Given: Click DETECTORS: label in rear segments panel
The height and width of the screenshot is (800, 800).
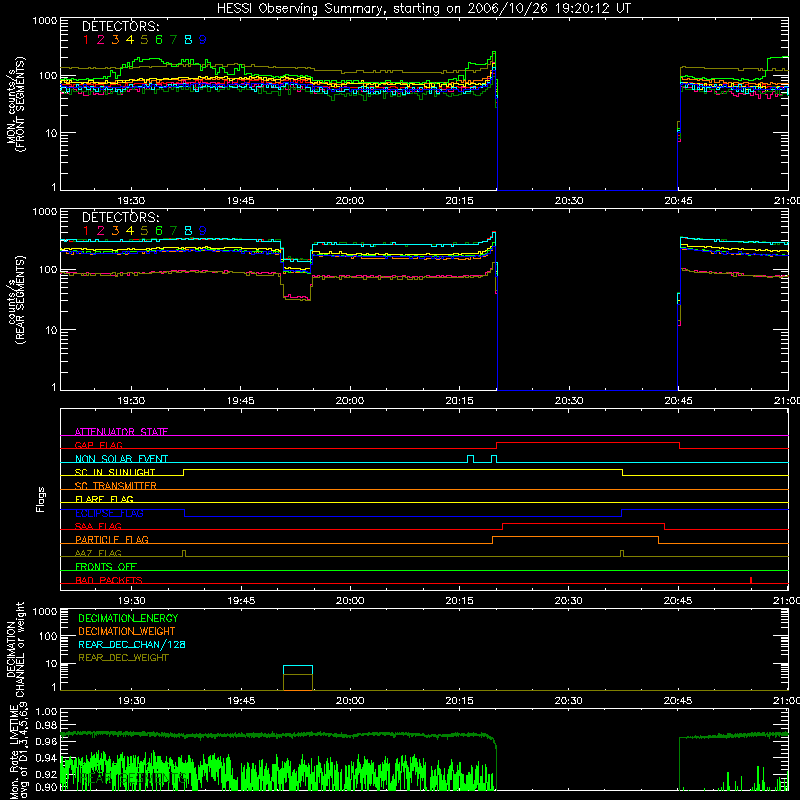Looking at the screenshot, I should [121, 217].
